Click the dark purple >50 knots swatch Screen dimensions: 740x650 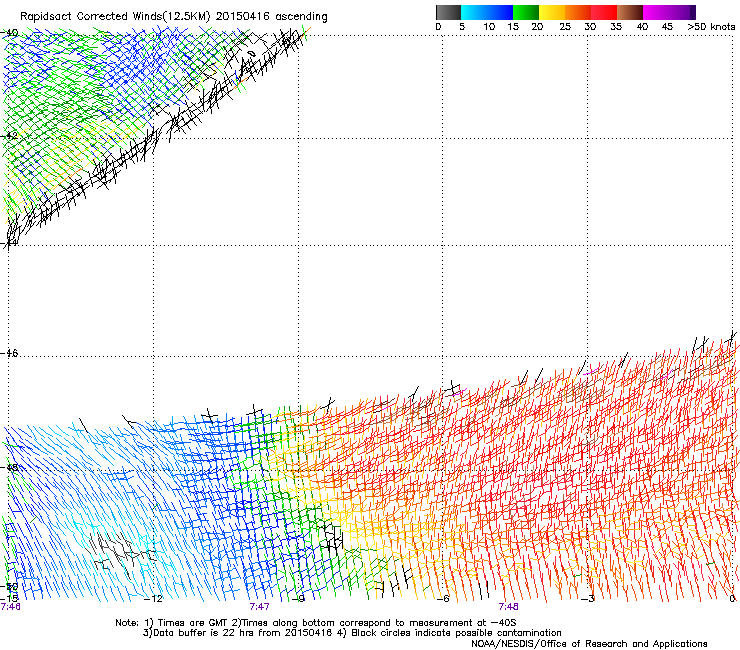[x=692, y=12]
